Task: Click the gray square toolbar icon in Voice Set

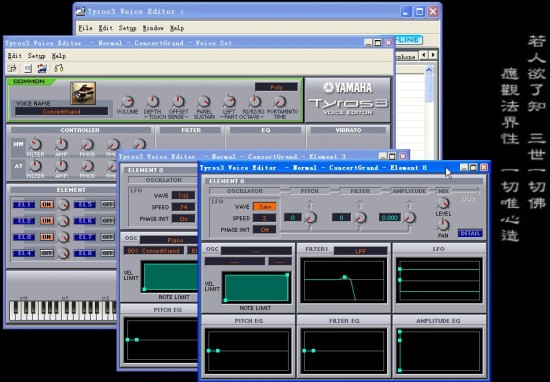Action: point(28,68)
